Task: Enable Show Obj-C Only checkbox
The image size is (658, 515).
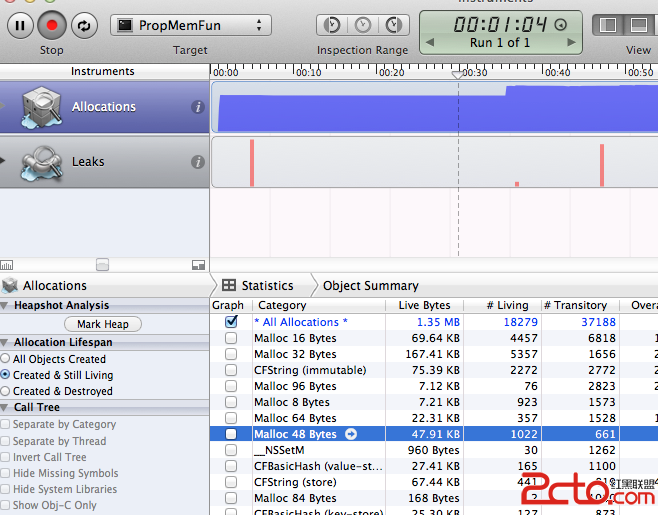Action: pyautogui.click(x=5, y=505)
